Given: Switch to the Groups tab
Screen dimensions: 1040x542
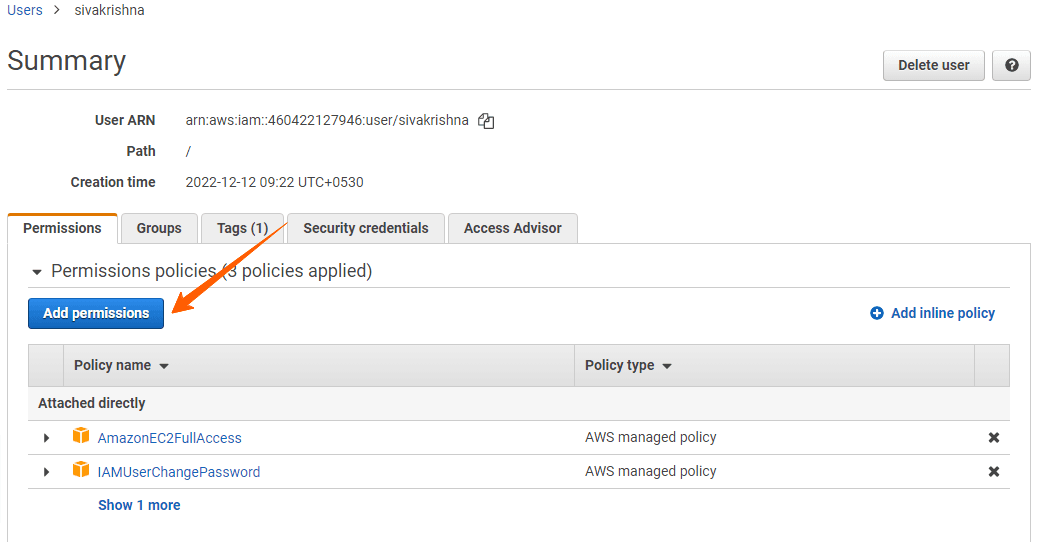Looking at the screenshot, I should coord(159,229).
